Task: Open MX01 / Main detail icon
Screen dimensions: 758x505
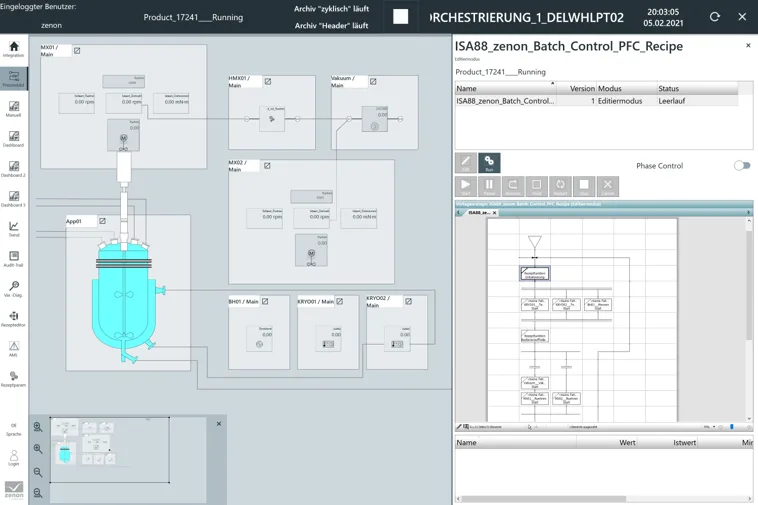Action: [x=77, y=50]
